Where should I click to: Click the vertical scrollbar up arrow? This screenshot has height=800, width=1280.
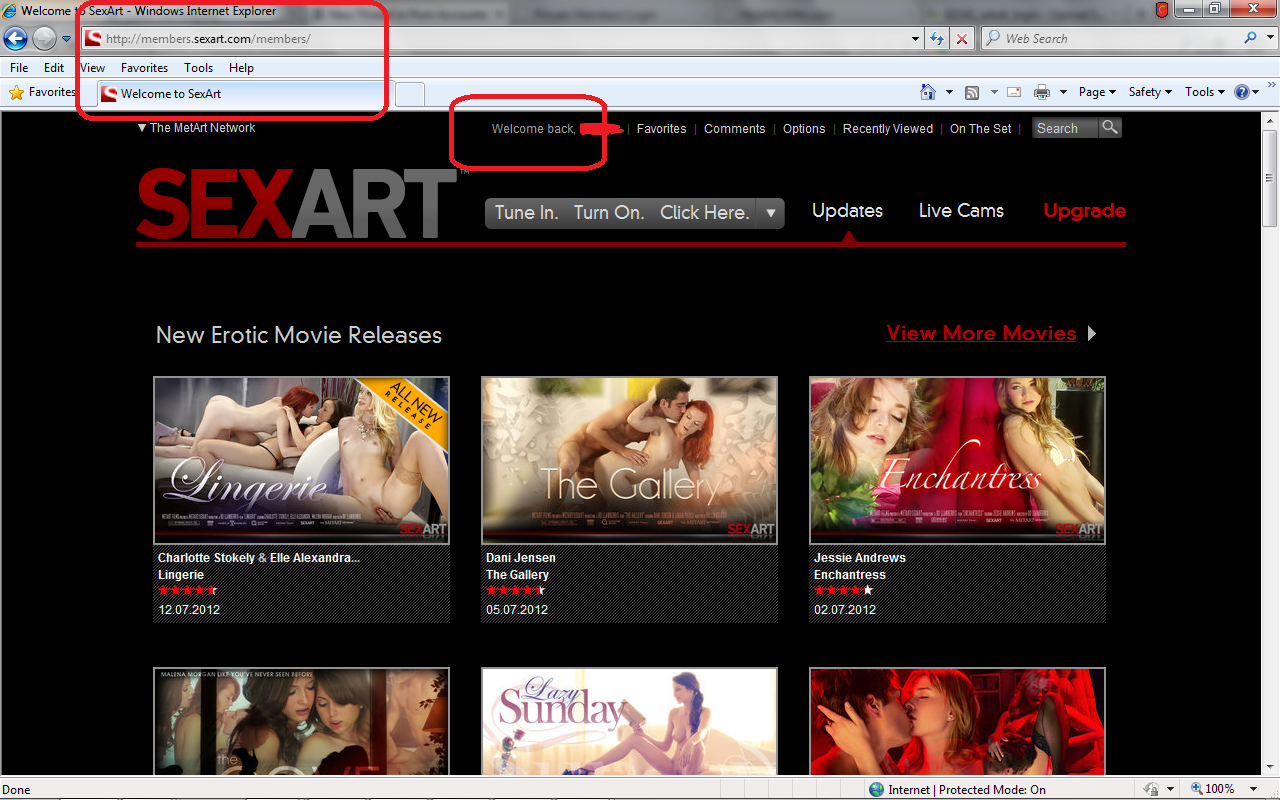pos(1271,120)
